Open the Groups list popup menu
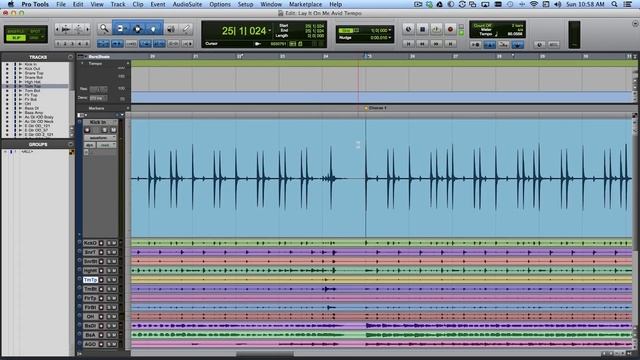Viewport: 640px width, 360px height. click(70, 144)
